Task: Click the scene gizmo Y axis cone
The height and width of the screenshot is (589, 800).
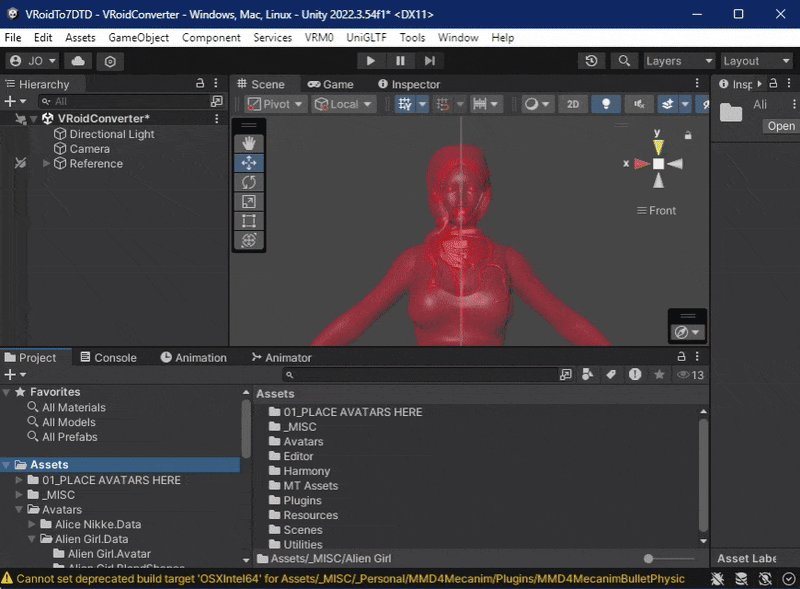Action: tap(658, 147)
